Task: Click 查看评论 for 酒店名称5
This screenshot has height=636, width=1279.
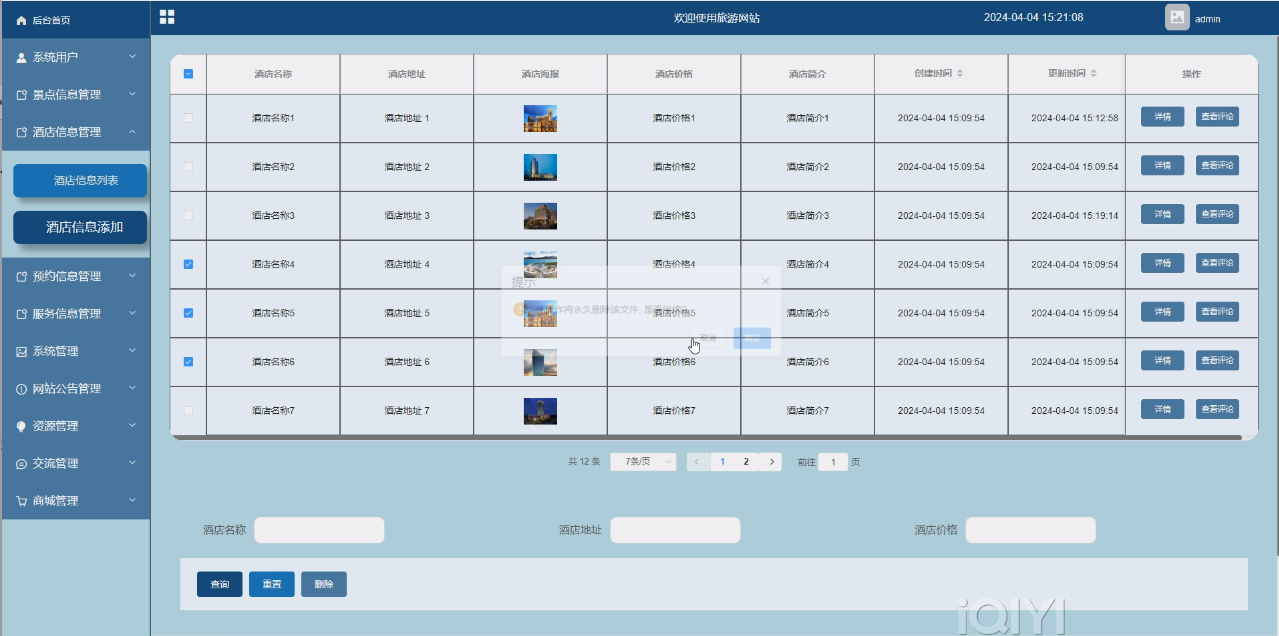Action: click(1217, 312)
